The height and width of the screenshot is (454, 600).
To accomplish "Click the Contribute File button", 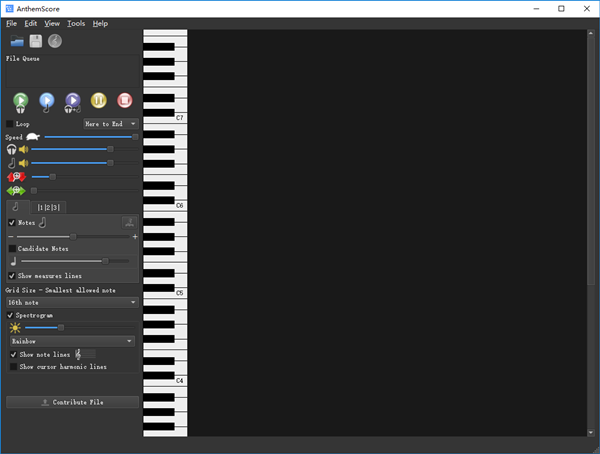I will tap(71, 402).
